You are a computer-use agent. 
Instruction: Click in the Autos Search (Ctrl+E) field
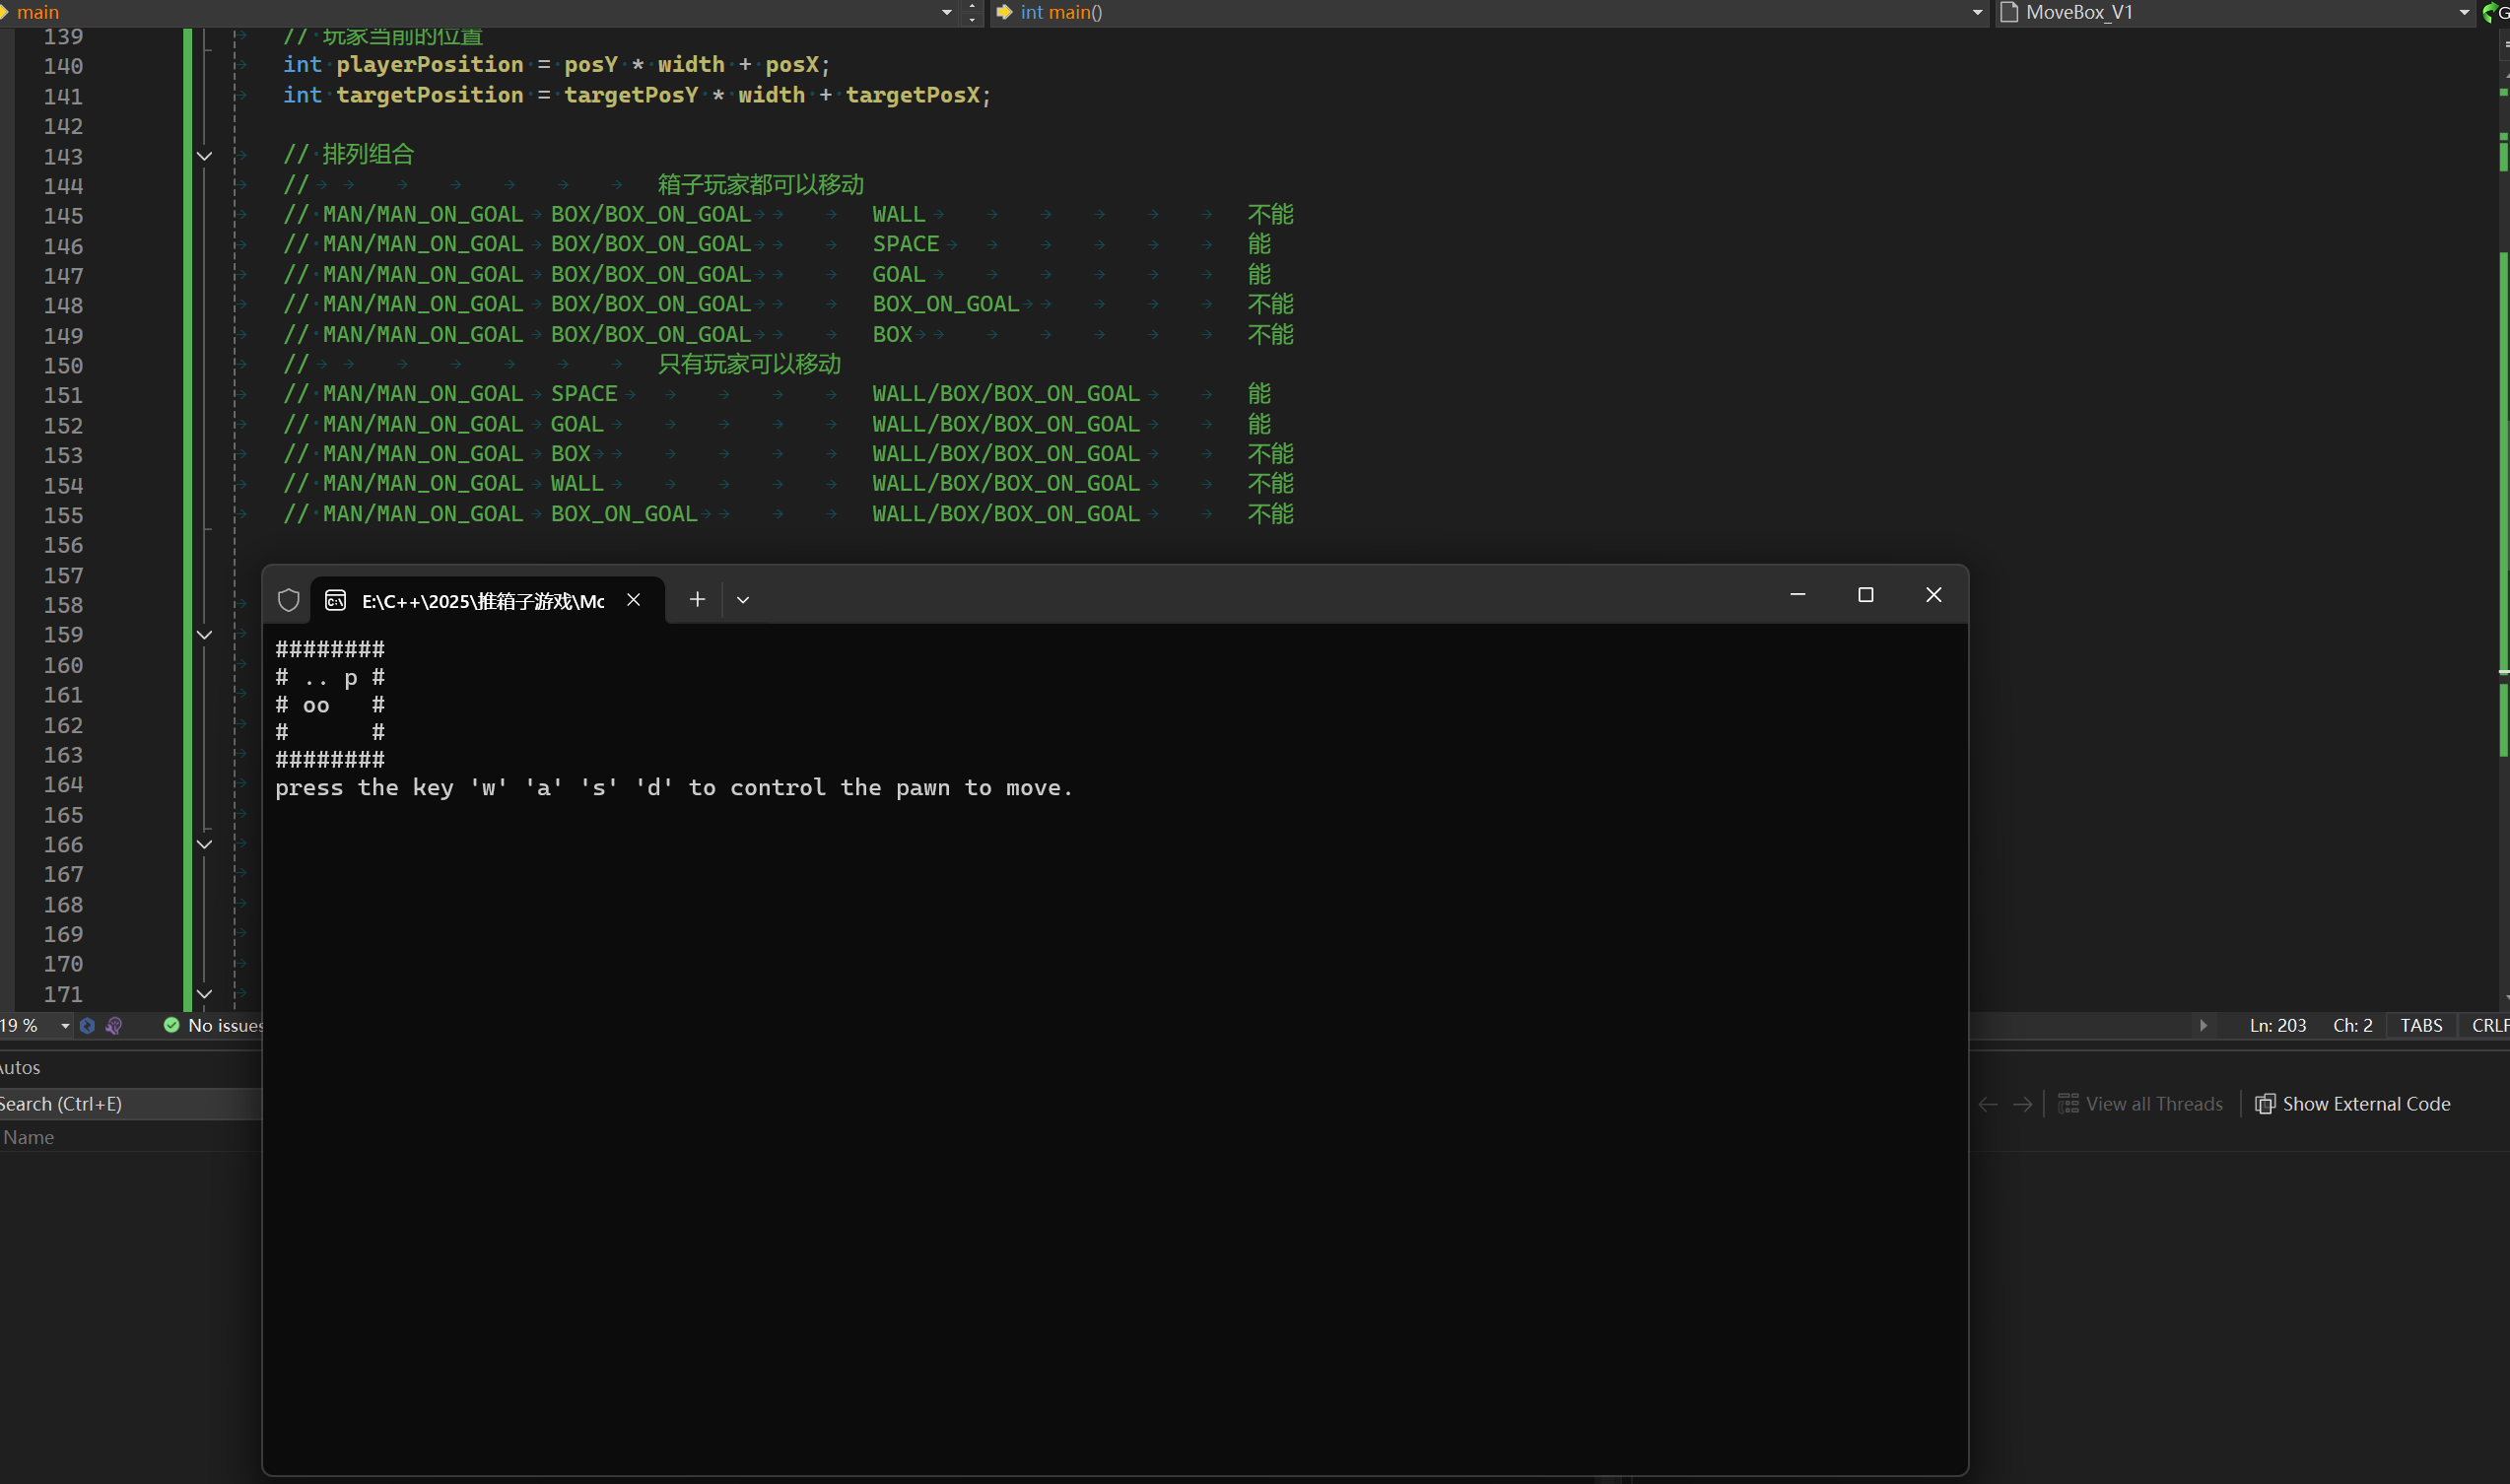coord(130,1104)
